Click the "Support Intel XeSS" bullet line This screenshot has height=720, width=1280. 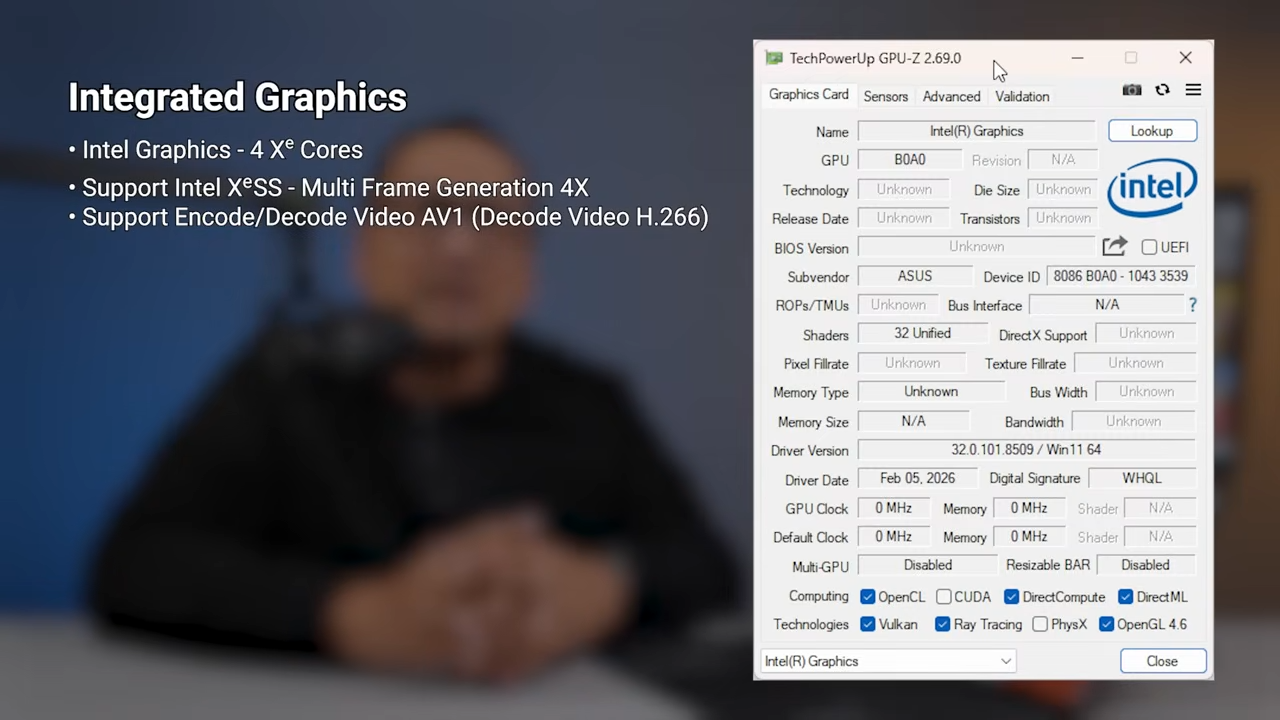tap(329, 187)
